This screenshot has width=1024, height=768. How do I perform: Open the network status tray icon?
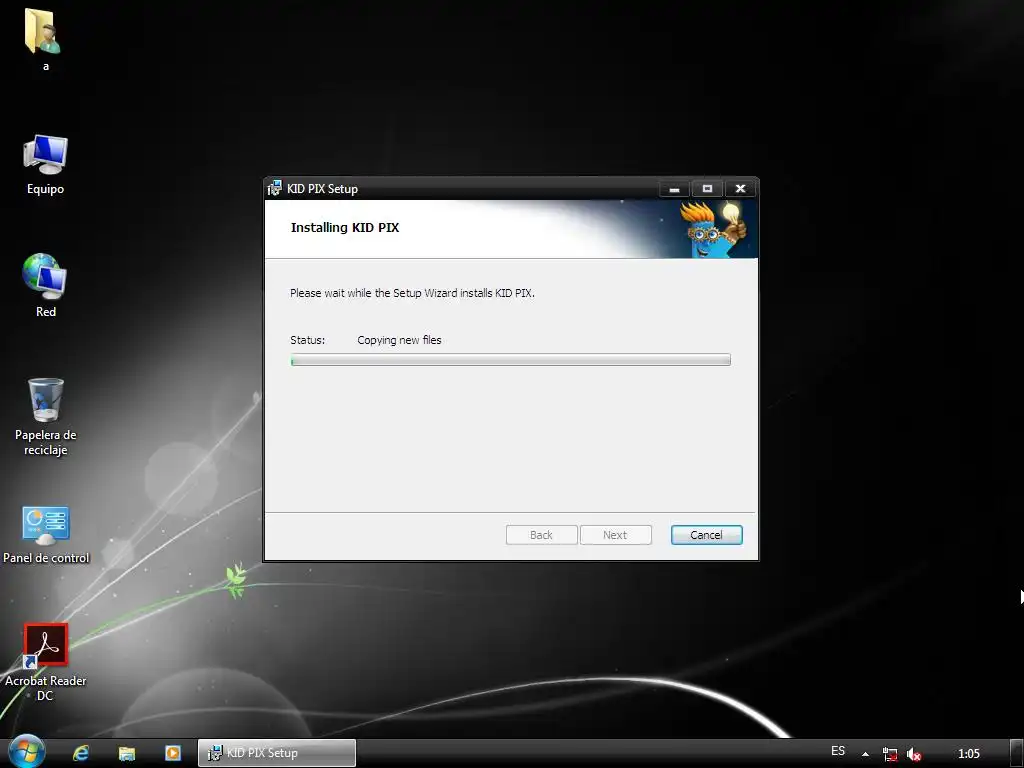(889, 754)
